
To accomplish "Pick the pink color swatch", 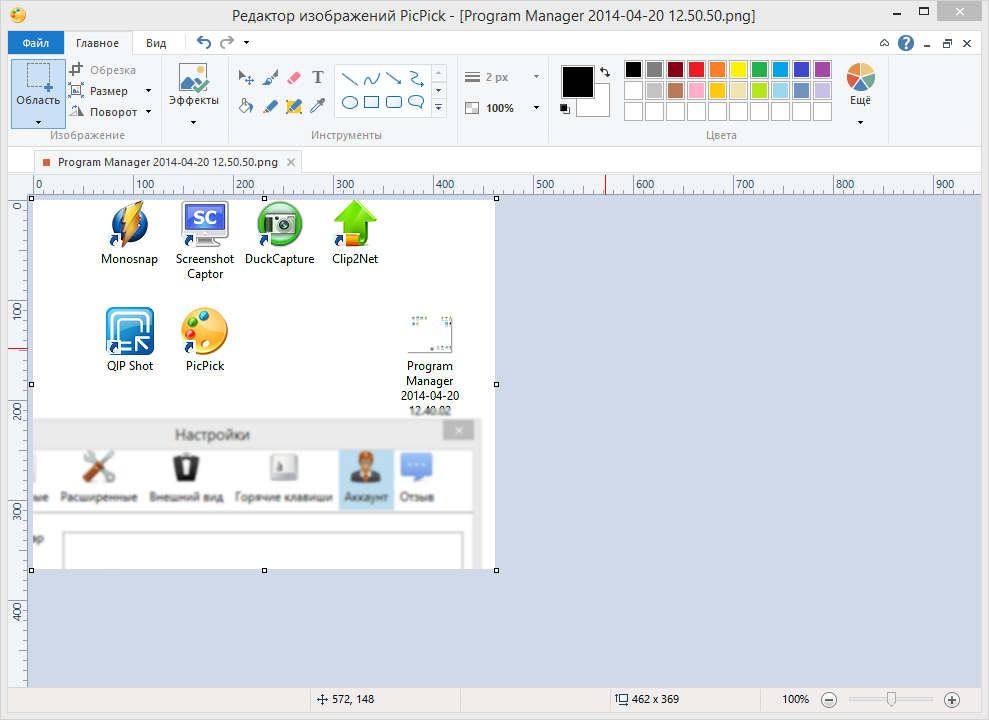I will tap(696, 91).
